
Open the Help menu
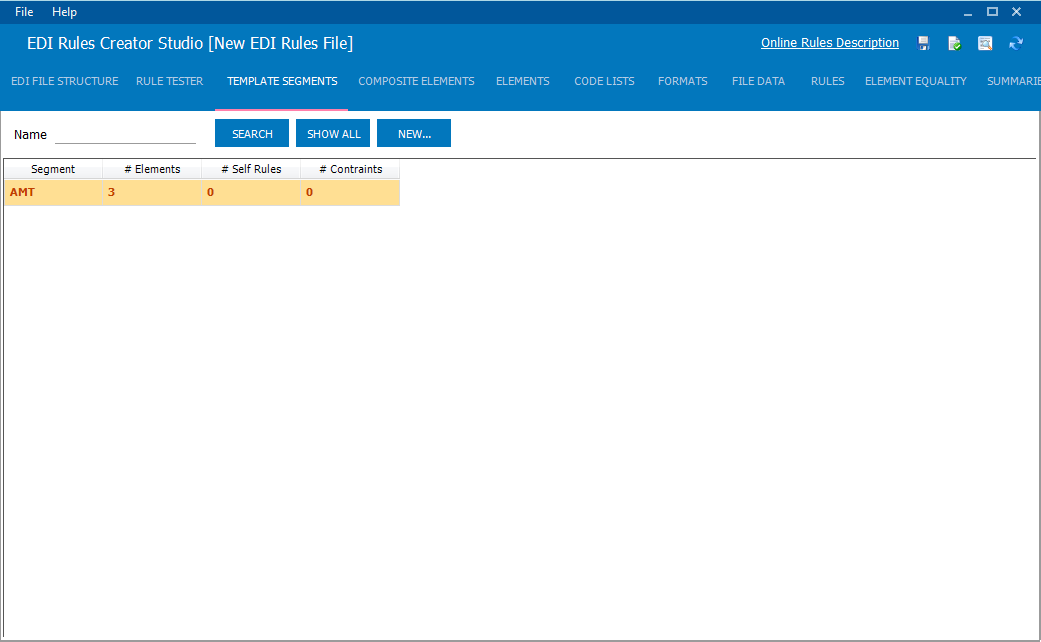(x=64, y=11)
